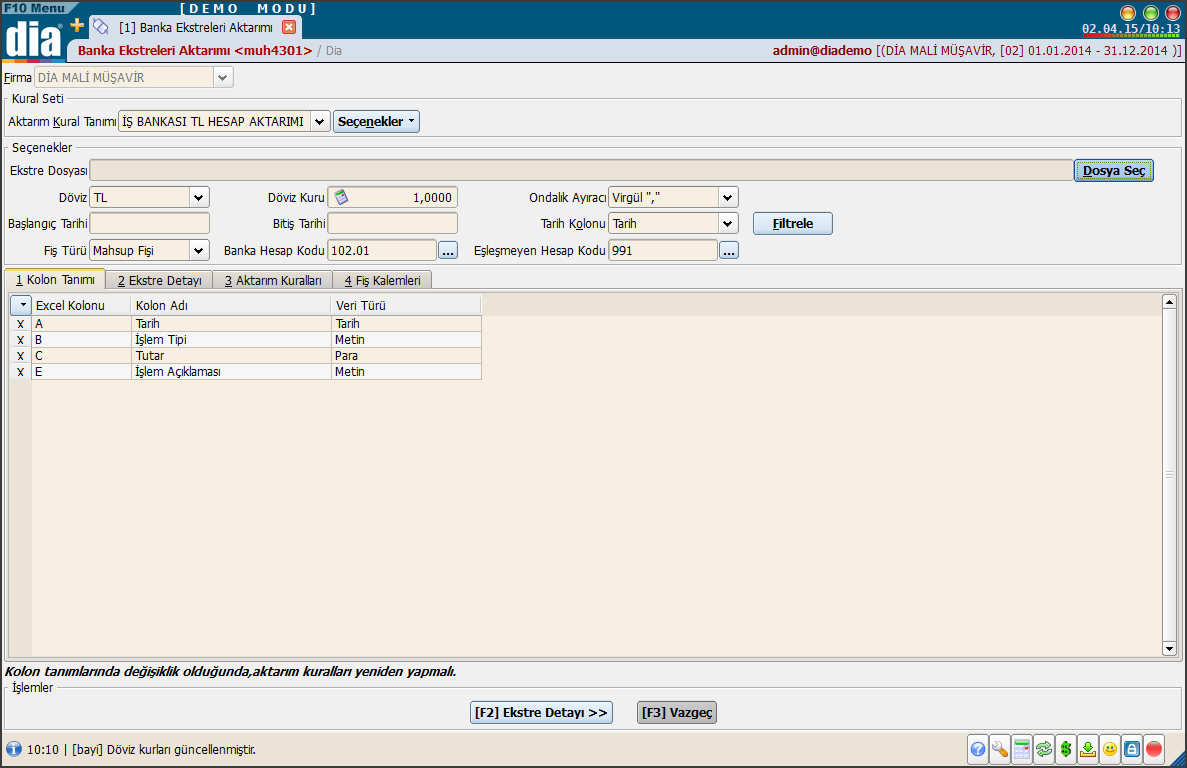
Task: Click the green window control button
Action: pyautogui.click(x=1151, y=13)
